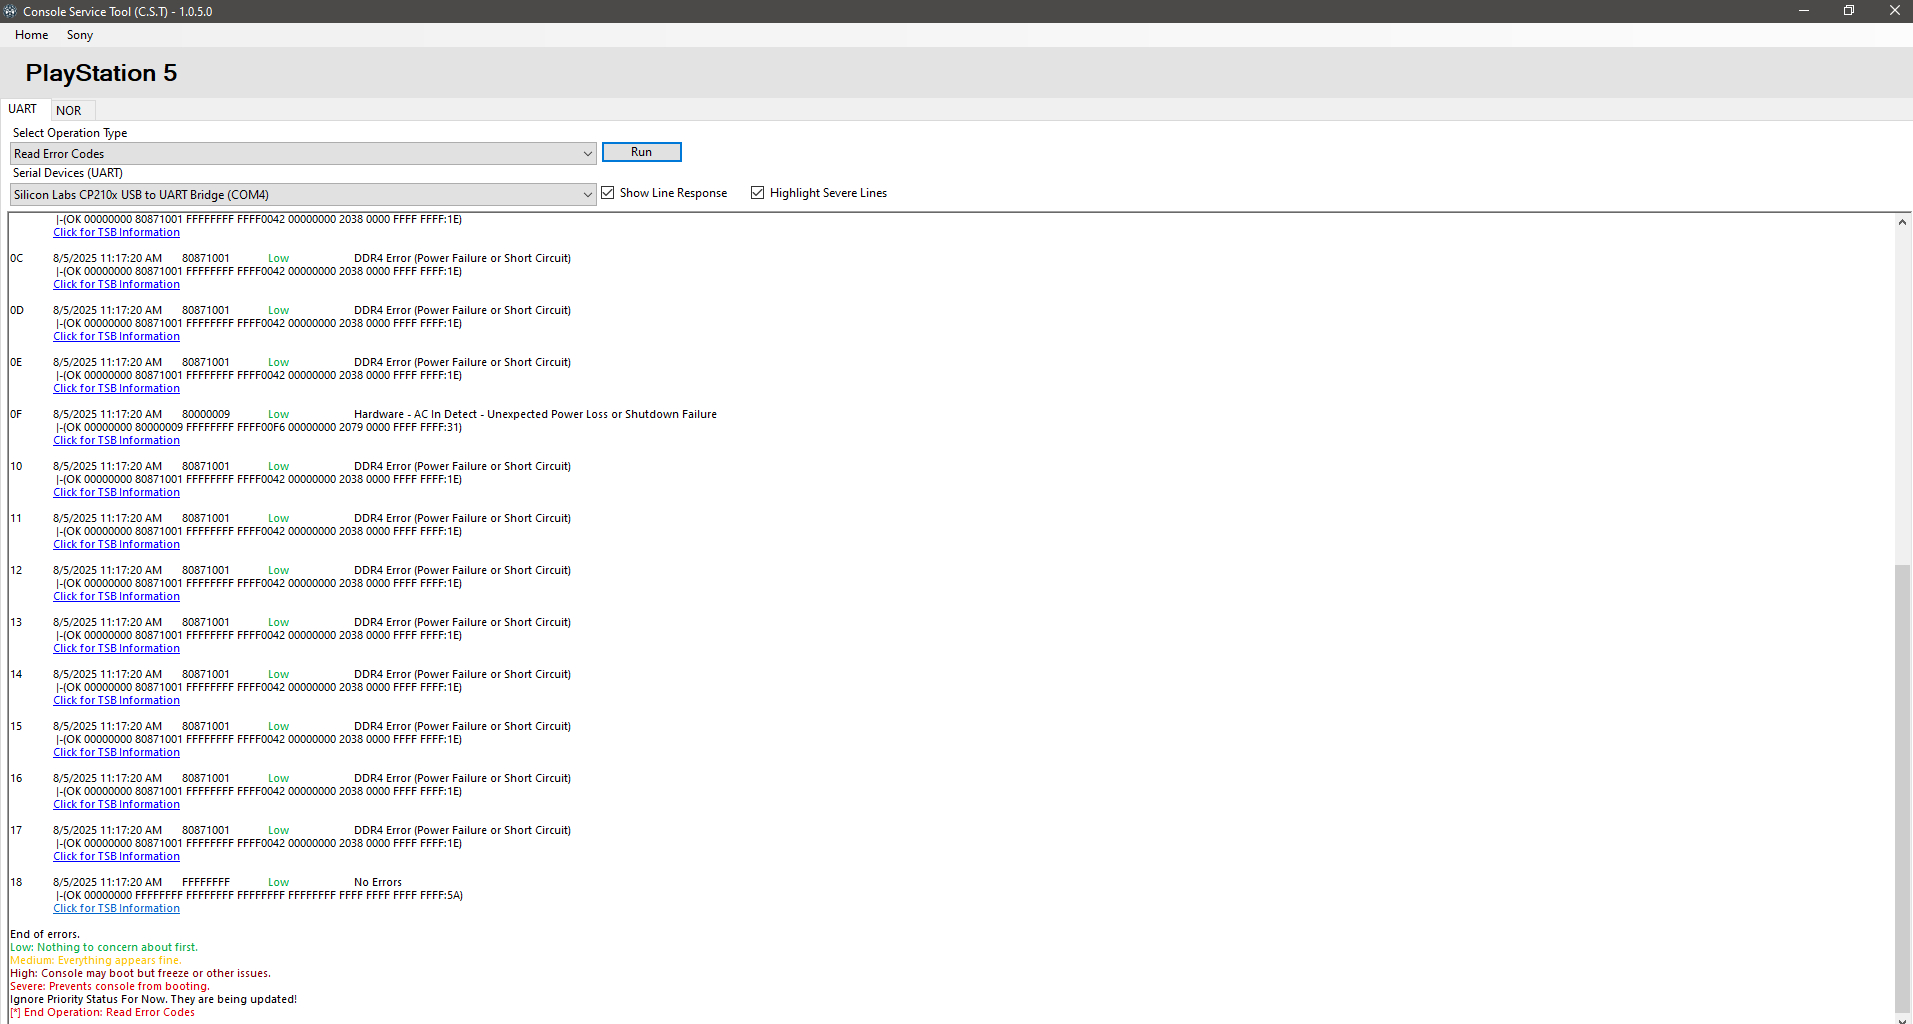Click the timestamp in row 16
1913x1024 pixels.
pos(107,779)
